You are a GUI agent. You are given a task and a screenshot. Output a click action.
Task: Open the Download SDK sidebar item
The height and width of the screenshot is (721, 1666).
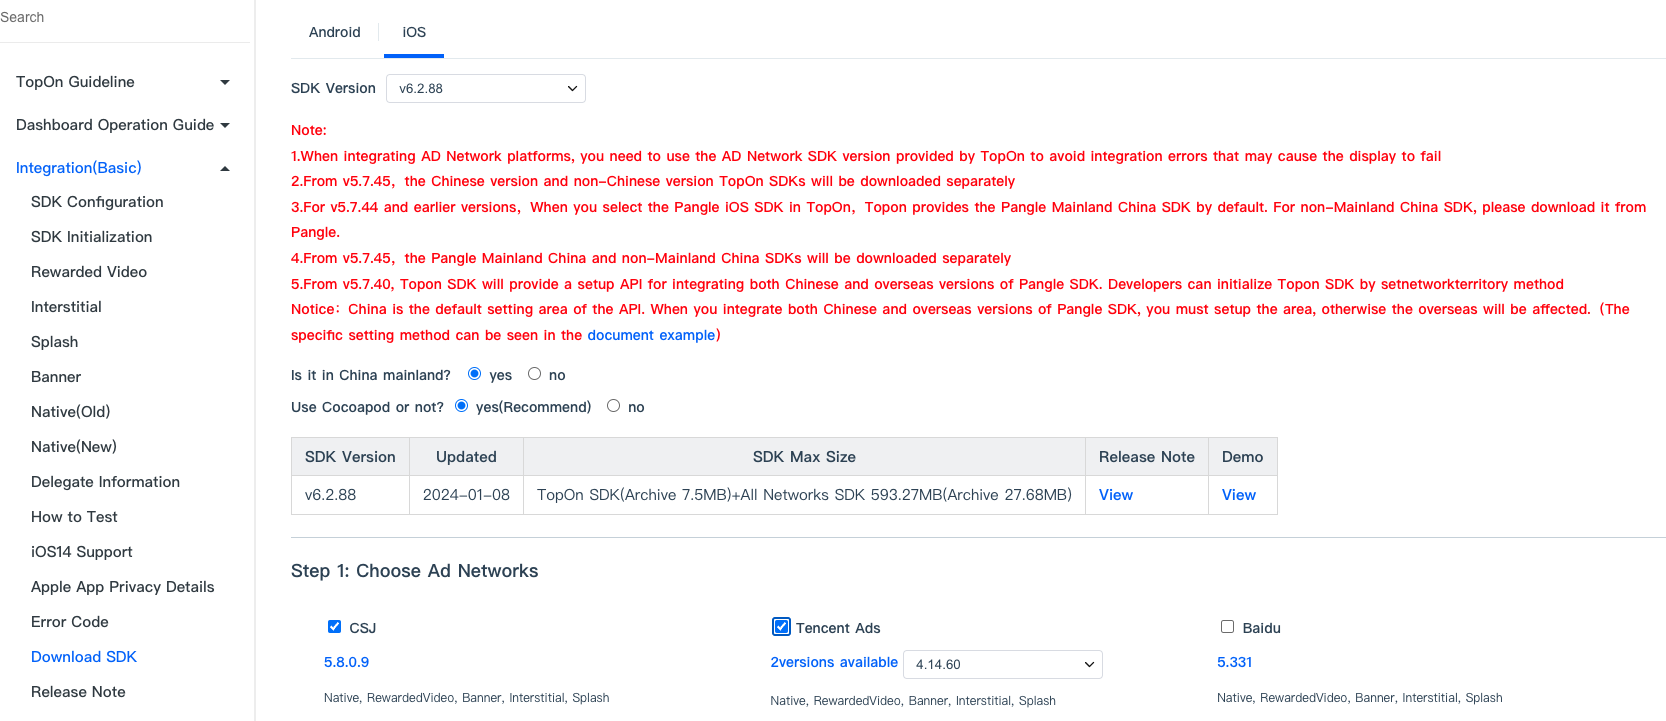click(84, 657)
